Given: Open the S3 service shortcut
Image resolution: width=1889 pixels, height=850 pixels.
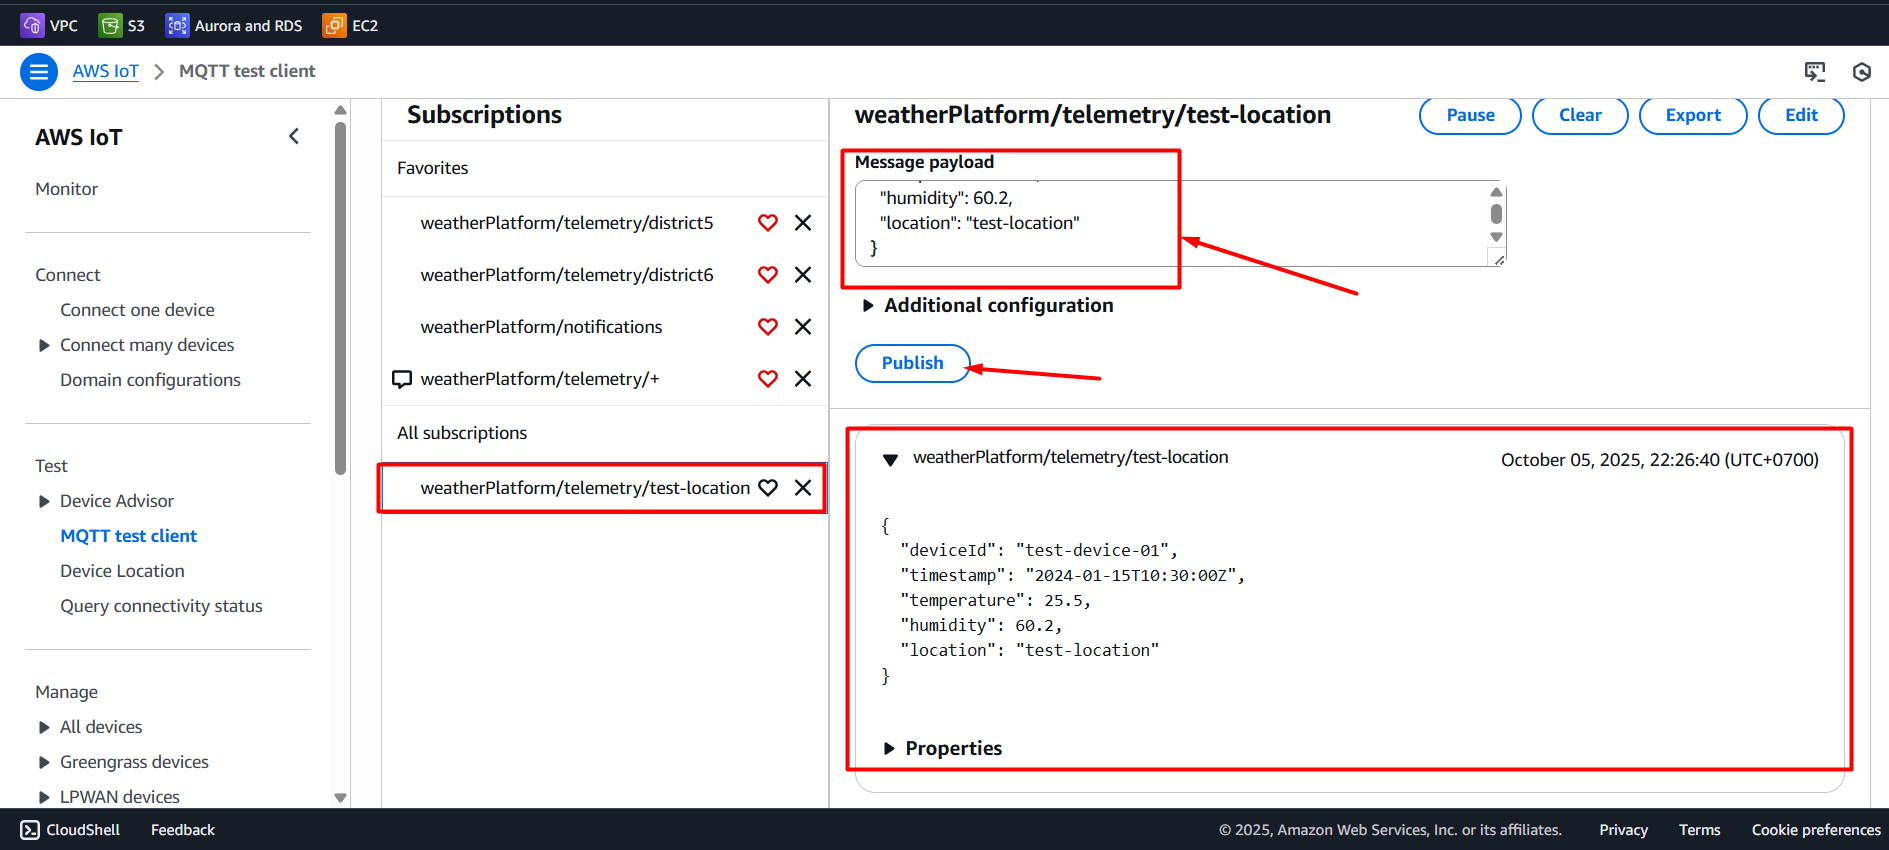Looking at the screenshot, I should 110,25.
